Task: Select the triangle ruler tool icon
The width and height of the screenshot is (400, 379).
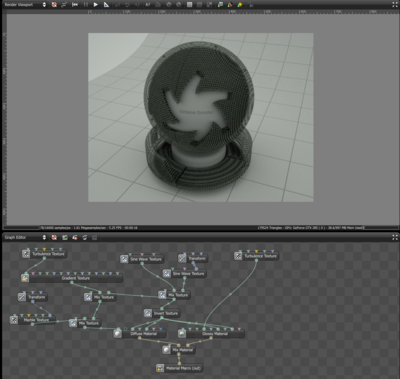Action: (106, 4)
